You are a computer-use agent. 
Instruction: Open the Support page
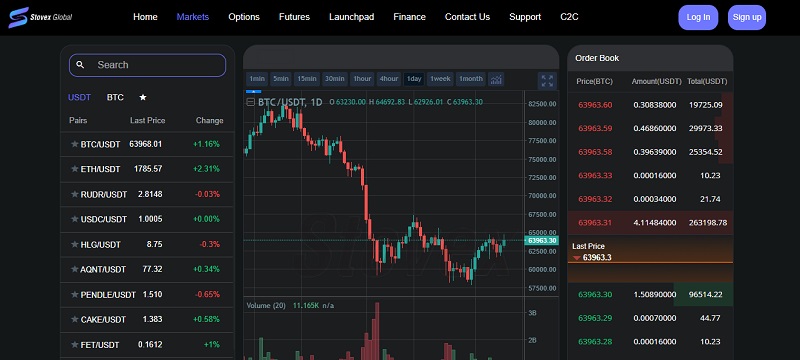(x=525, y=17)
